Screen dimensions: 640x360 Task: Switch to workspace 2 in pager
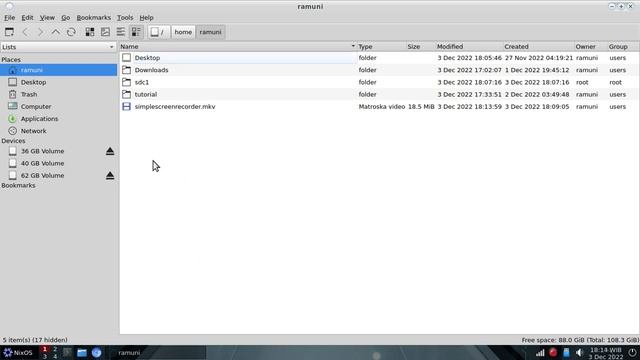click(x=55, y=349)
